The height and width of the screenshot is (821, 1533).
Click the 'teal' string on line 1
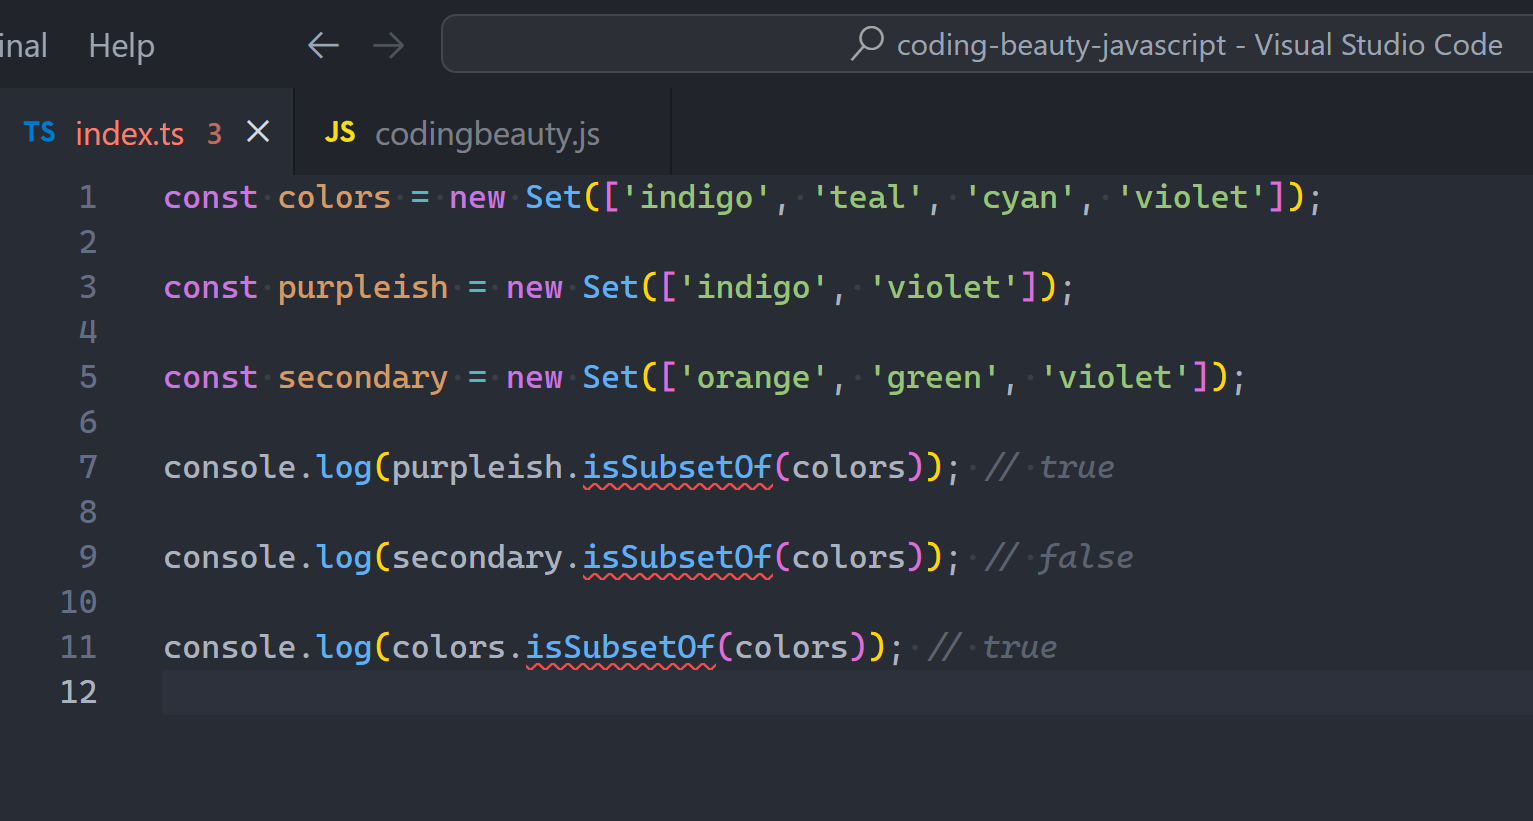pyautogui.click(x=867, y=197)
